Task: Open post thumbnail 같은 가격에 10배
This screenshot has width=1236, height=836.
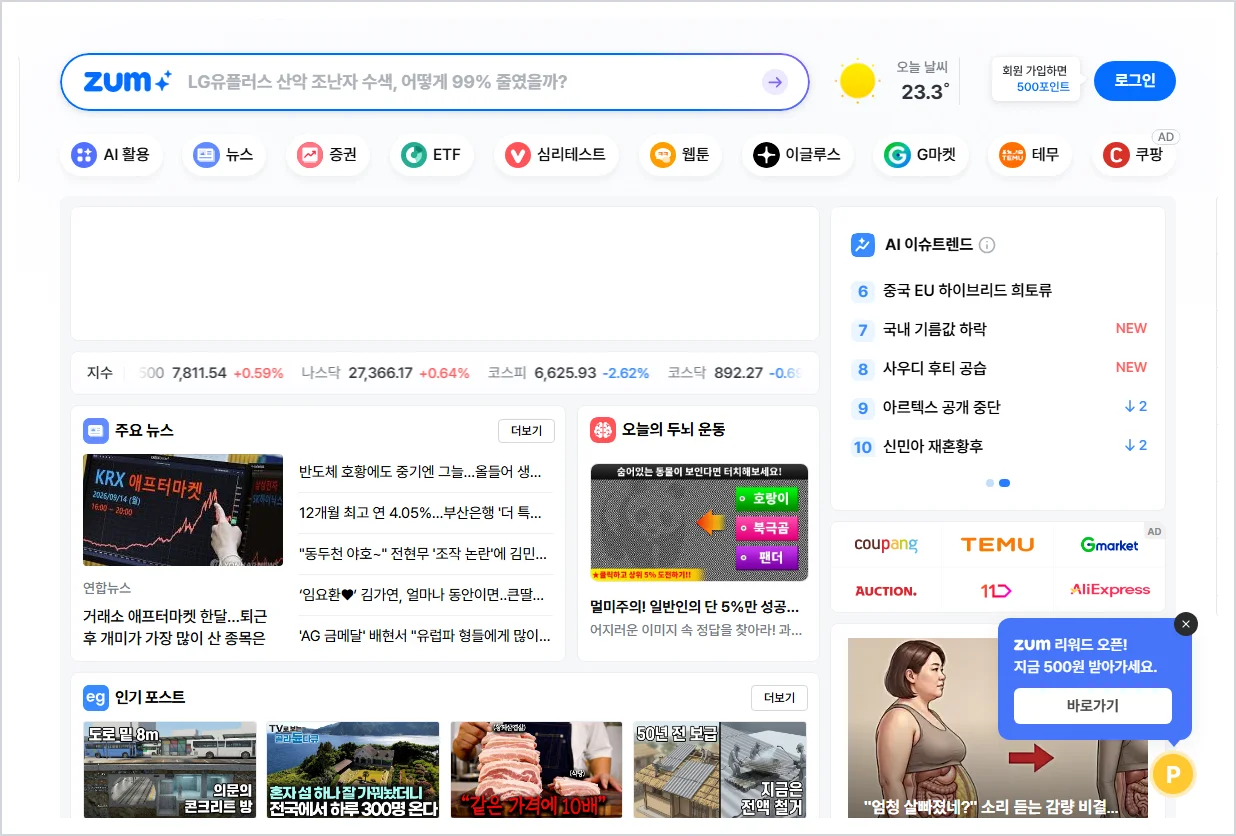Action: [537, 770]
